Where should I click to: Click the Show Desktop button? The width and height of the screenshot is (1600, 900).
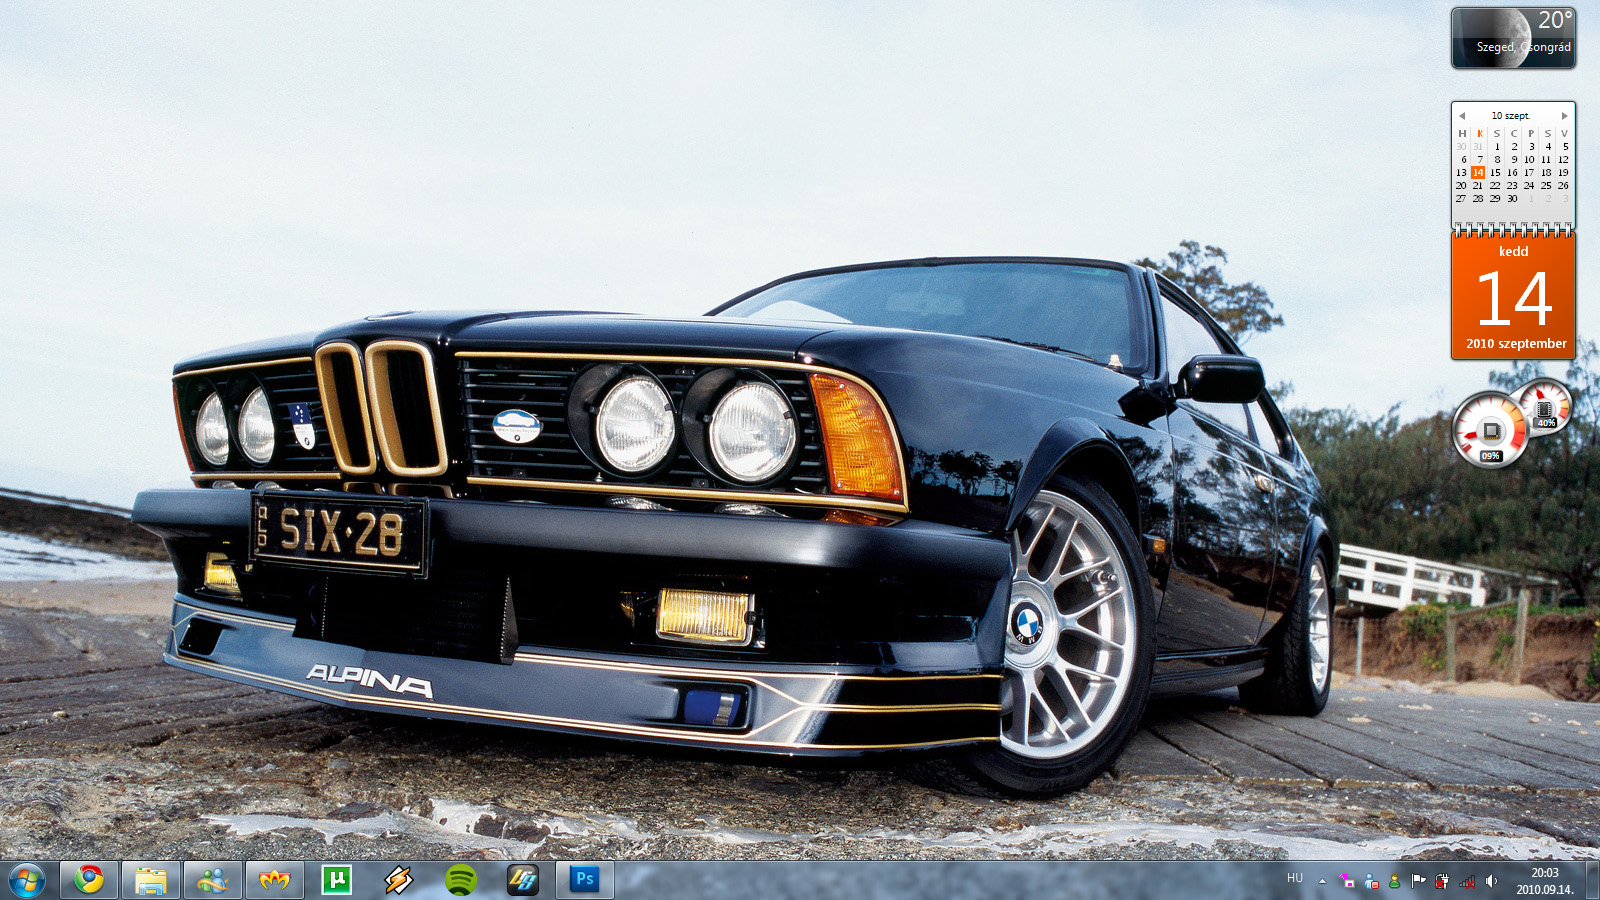click(x=1592, y=881)
